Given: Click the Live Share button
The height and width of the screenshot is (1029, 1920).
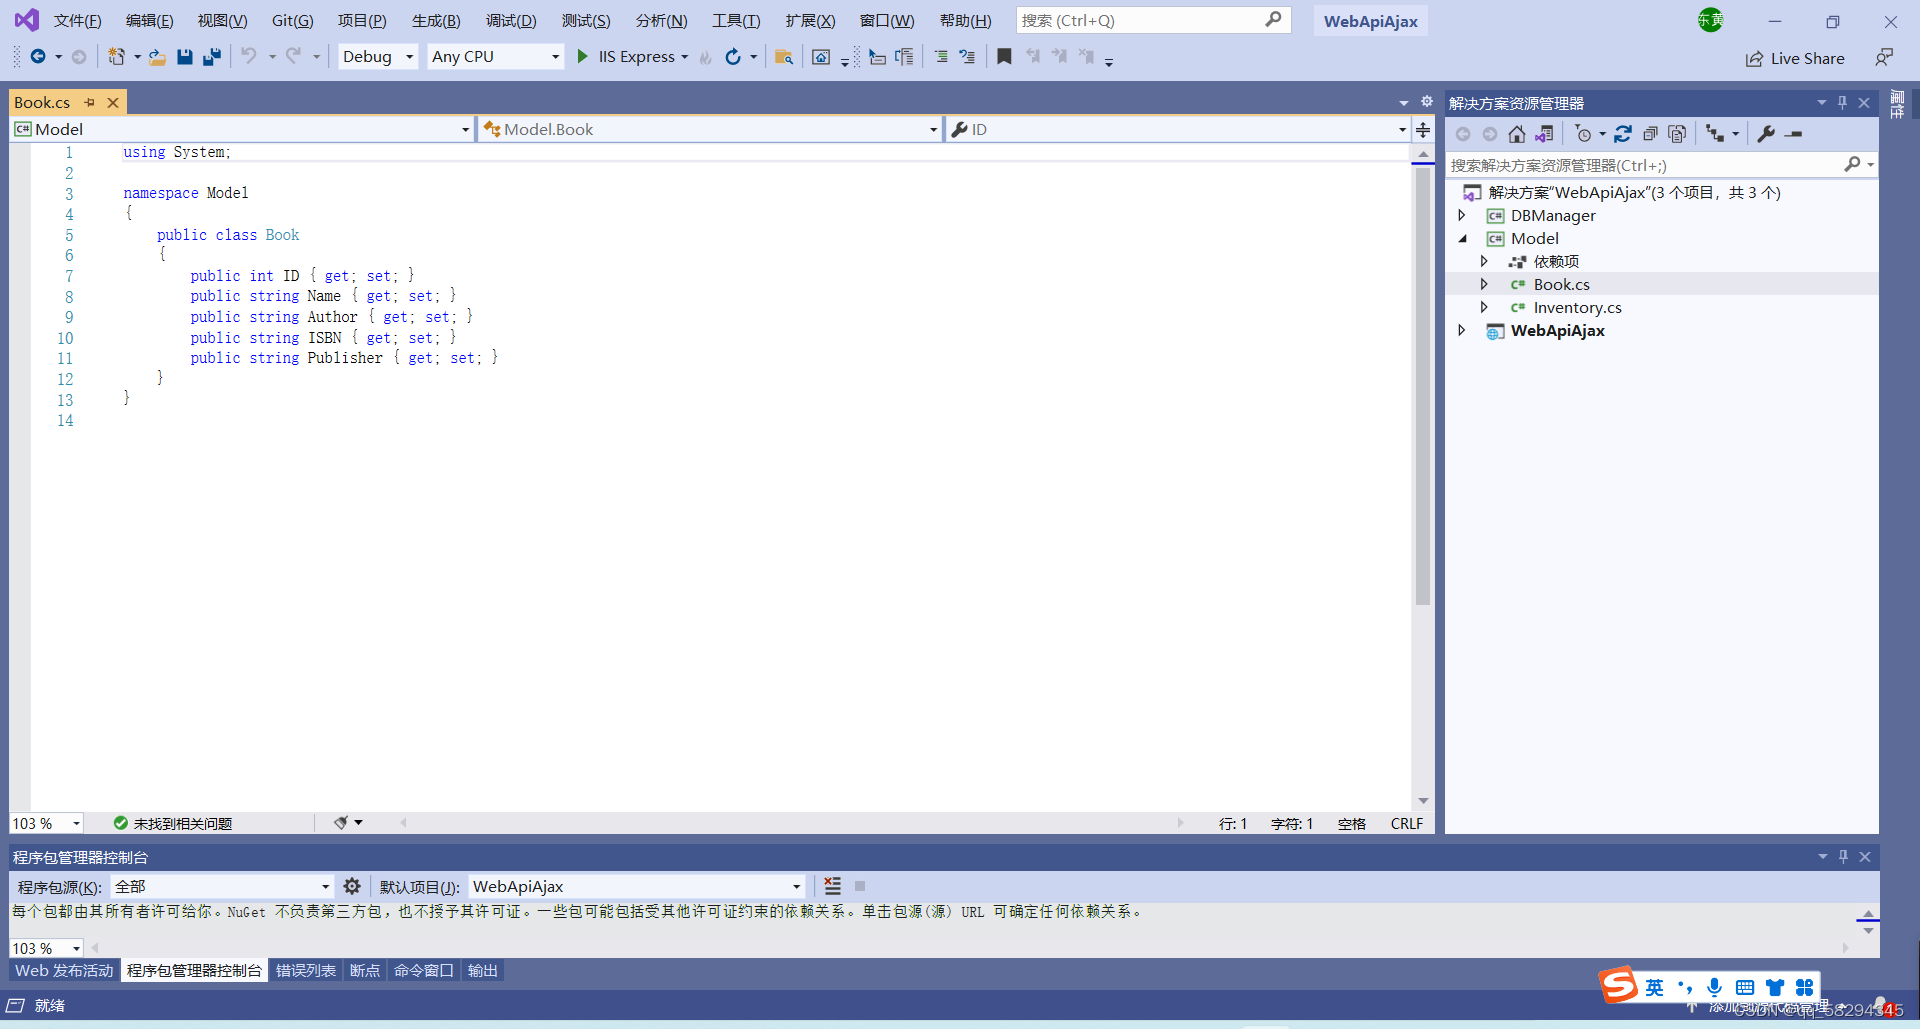Looking at the screenshot, I should point(1795,58).
